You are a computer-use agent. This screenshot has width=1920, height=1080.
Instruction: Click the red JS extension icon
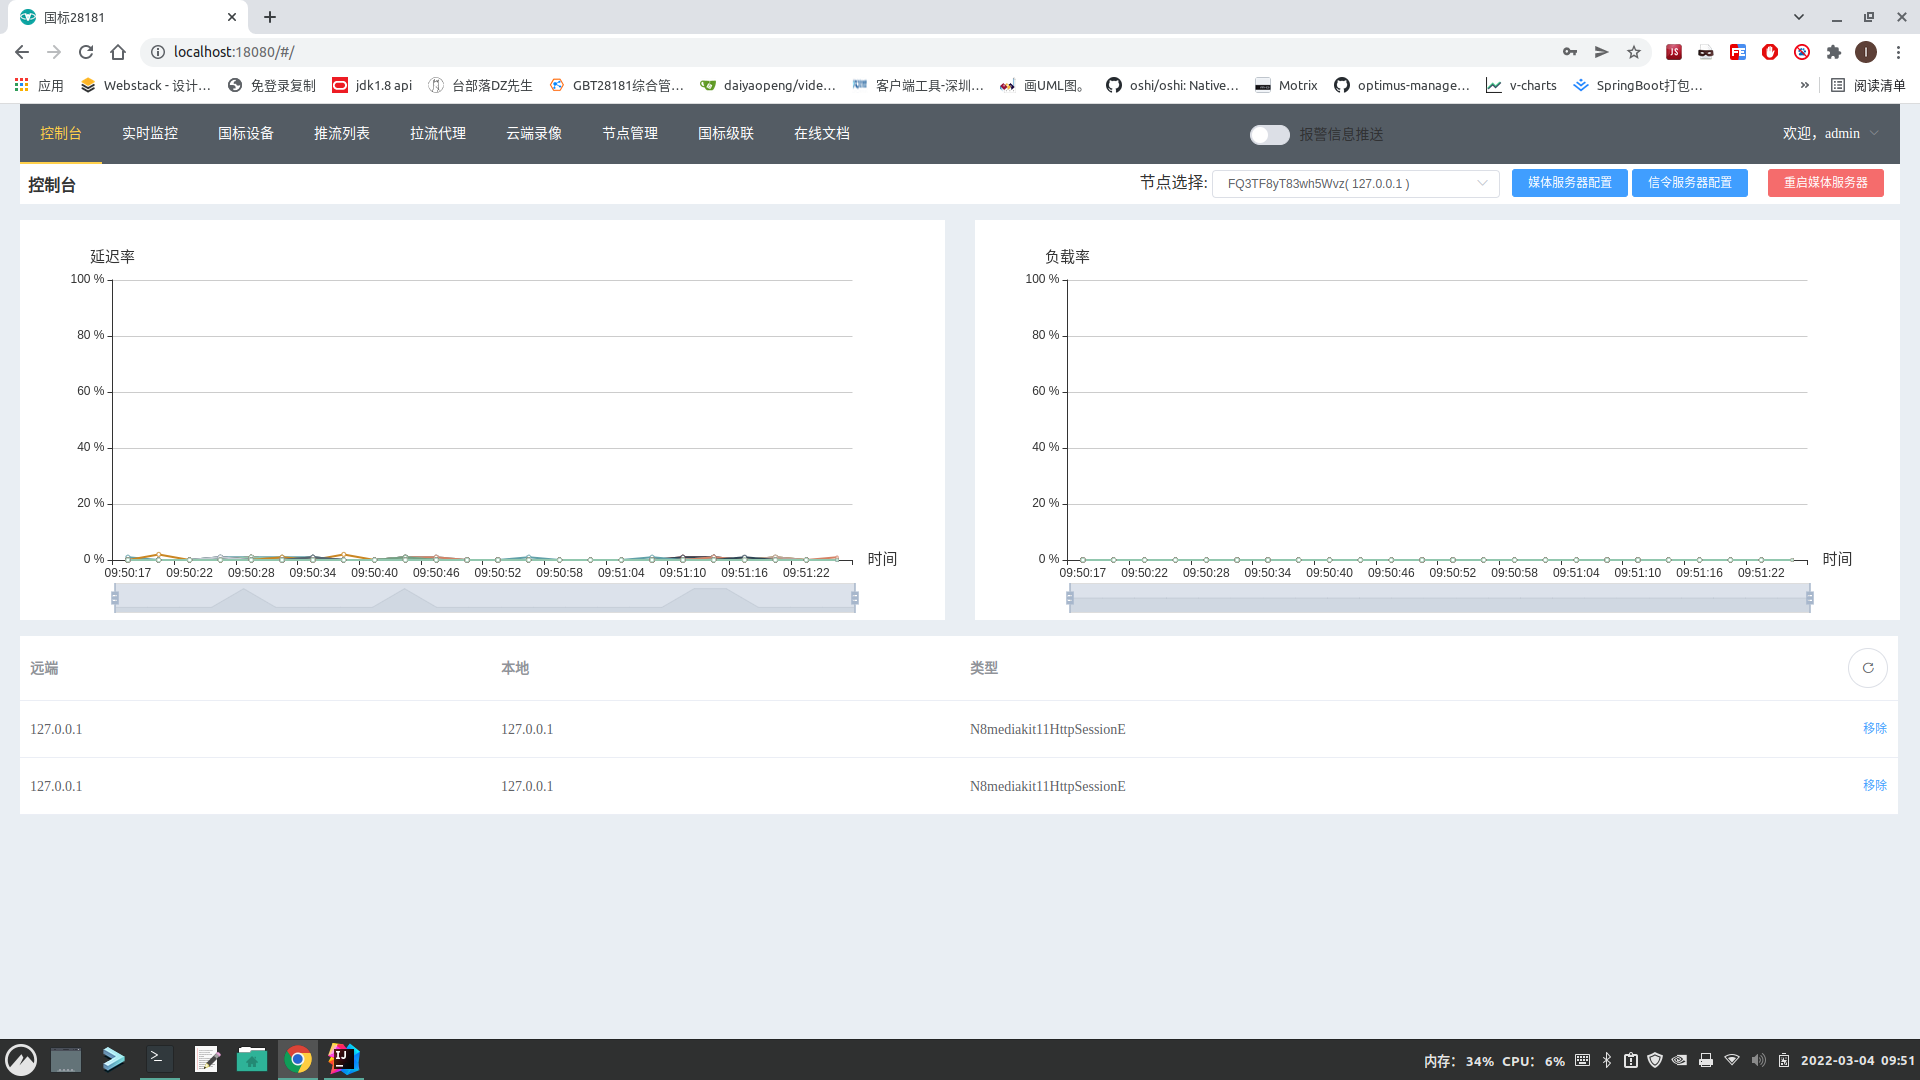[x=1674, y=52]
